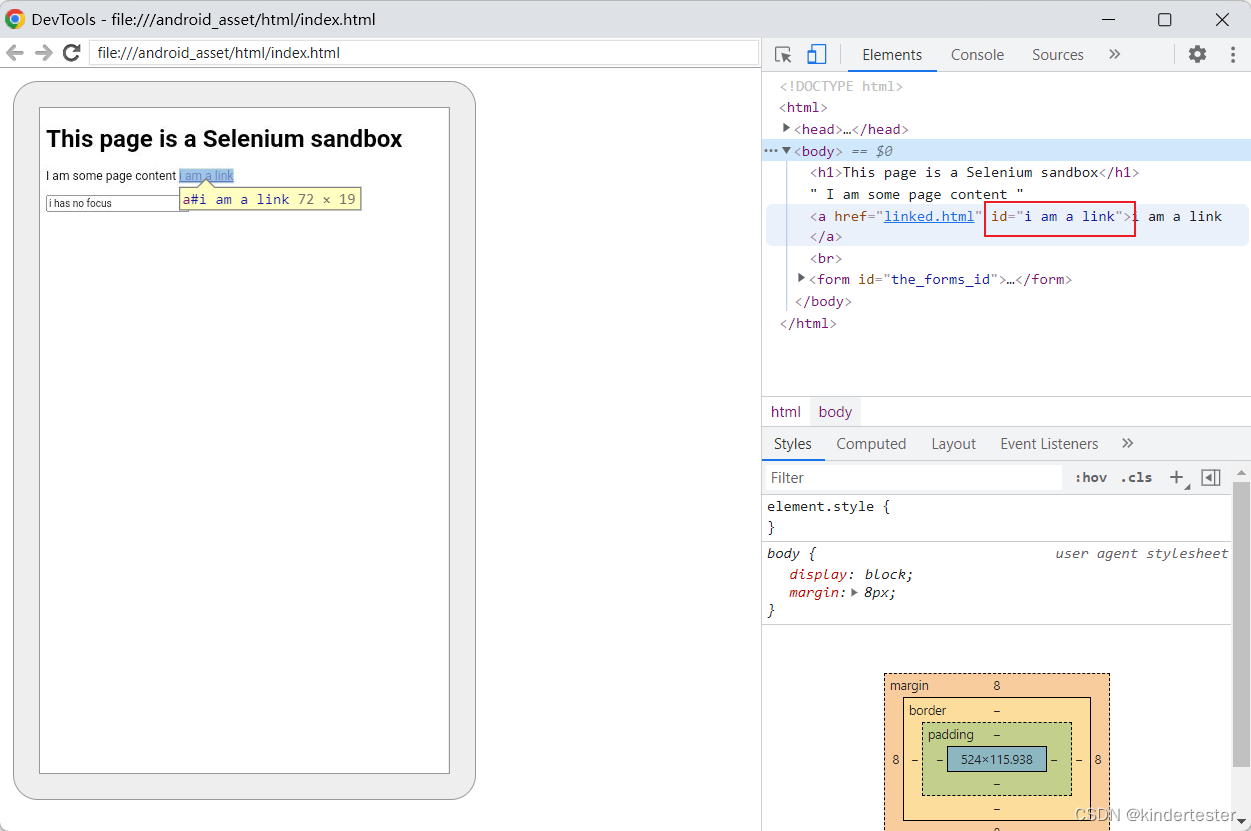Click the border box label

(x=927, y=710)
